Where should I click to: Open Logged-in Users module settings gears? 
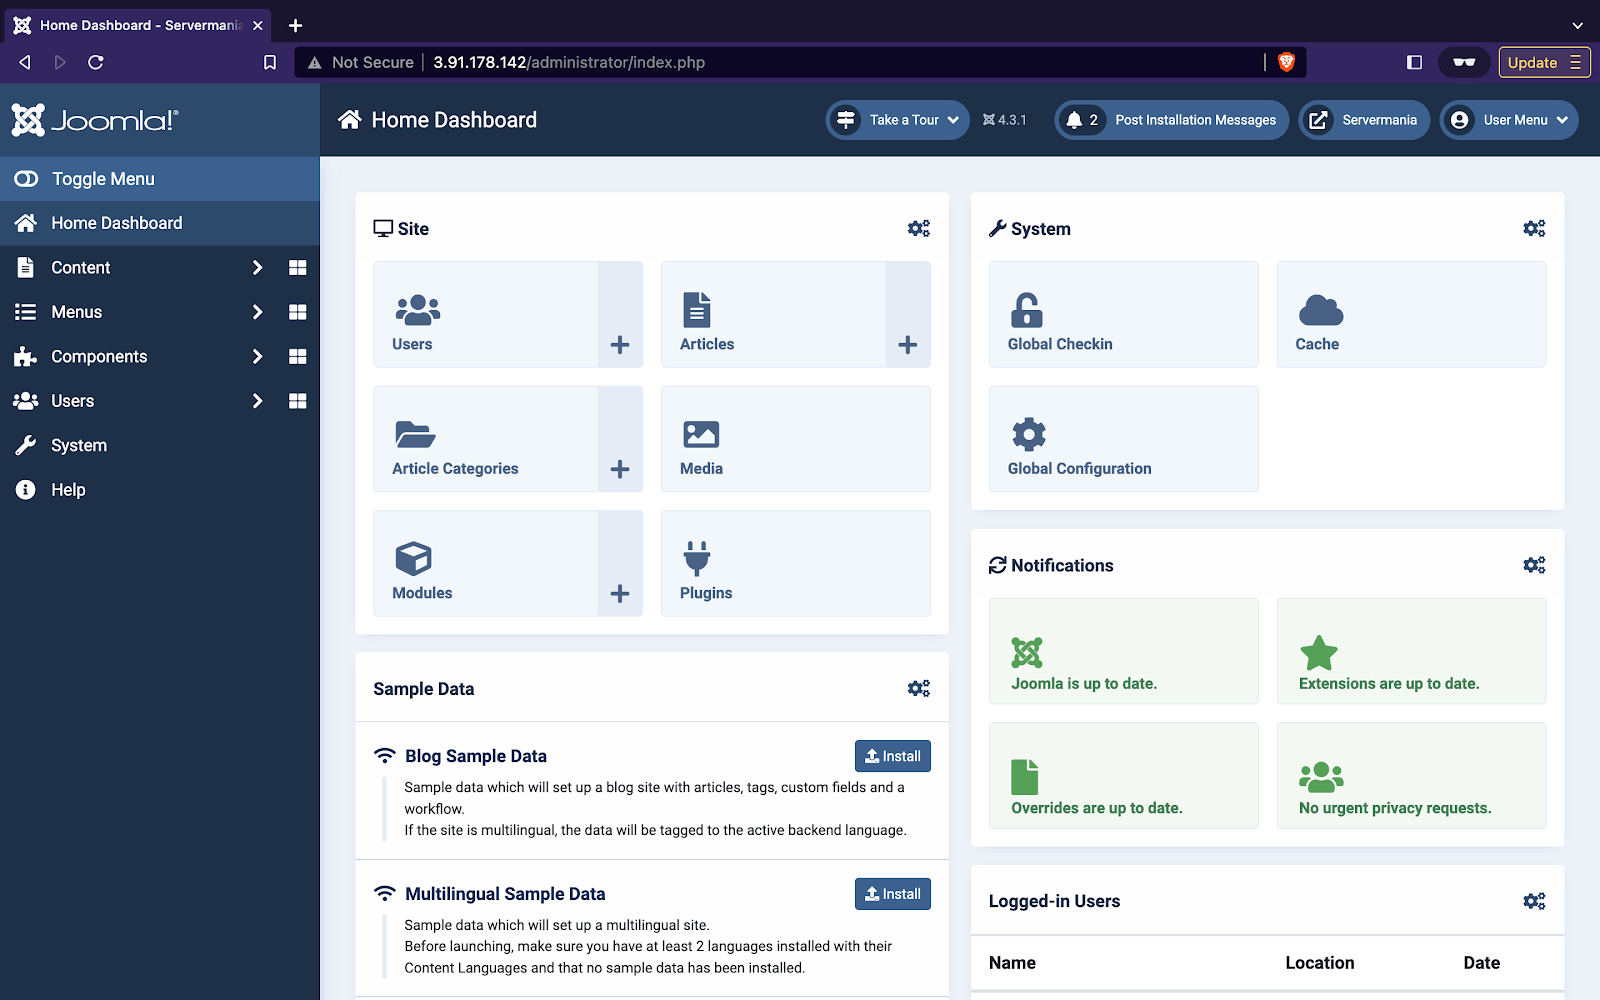[1534, 902]
